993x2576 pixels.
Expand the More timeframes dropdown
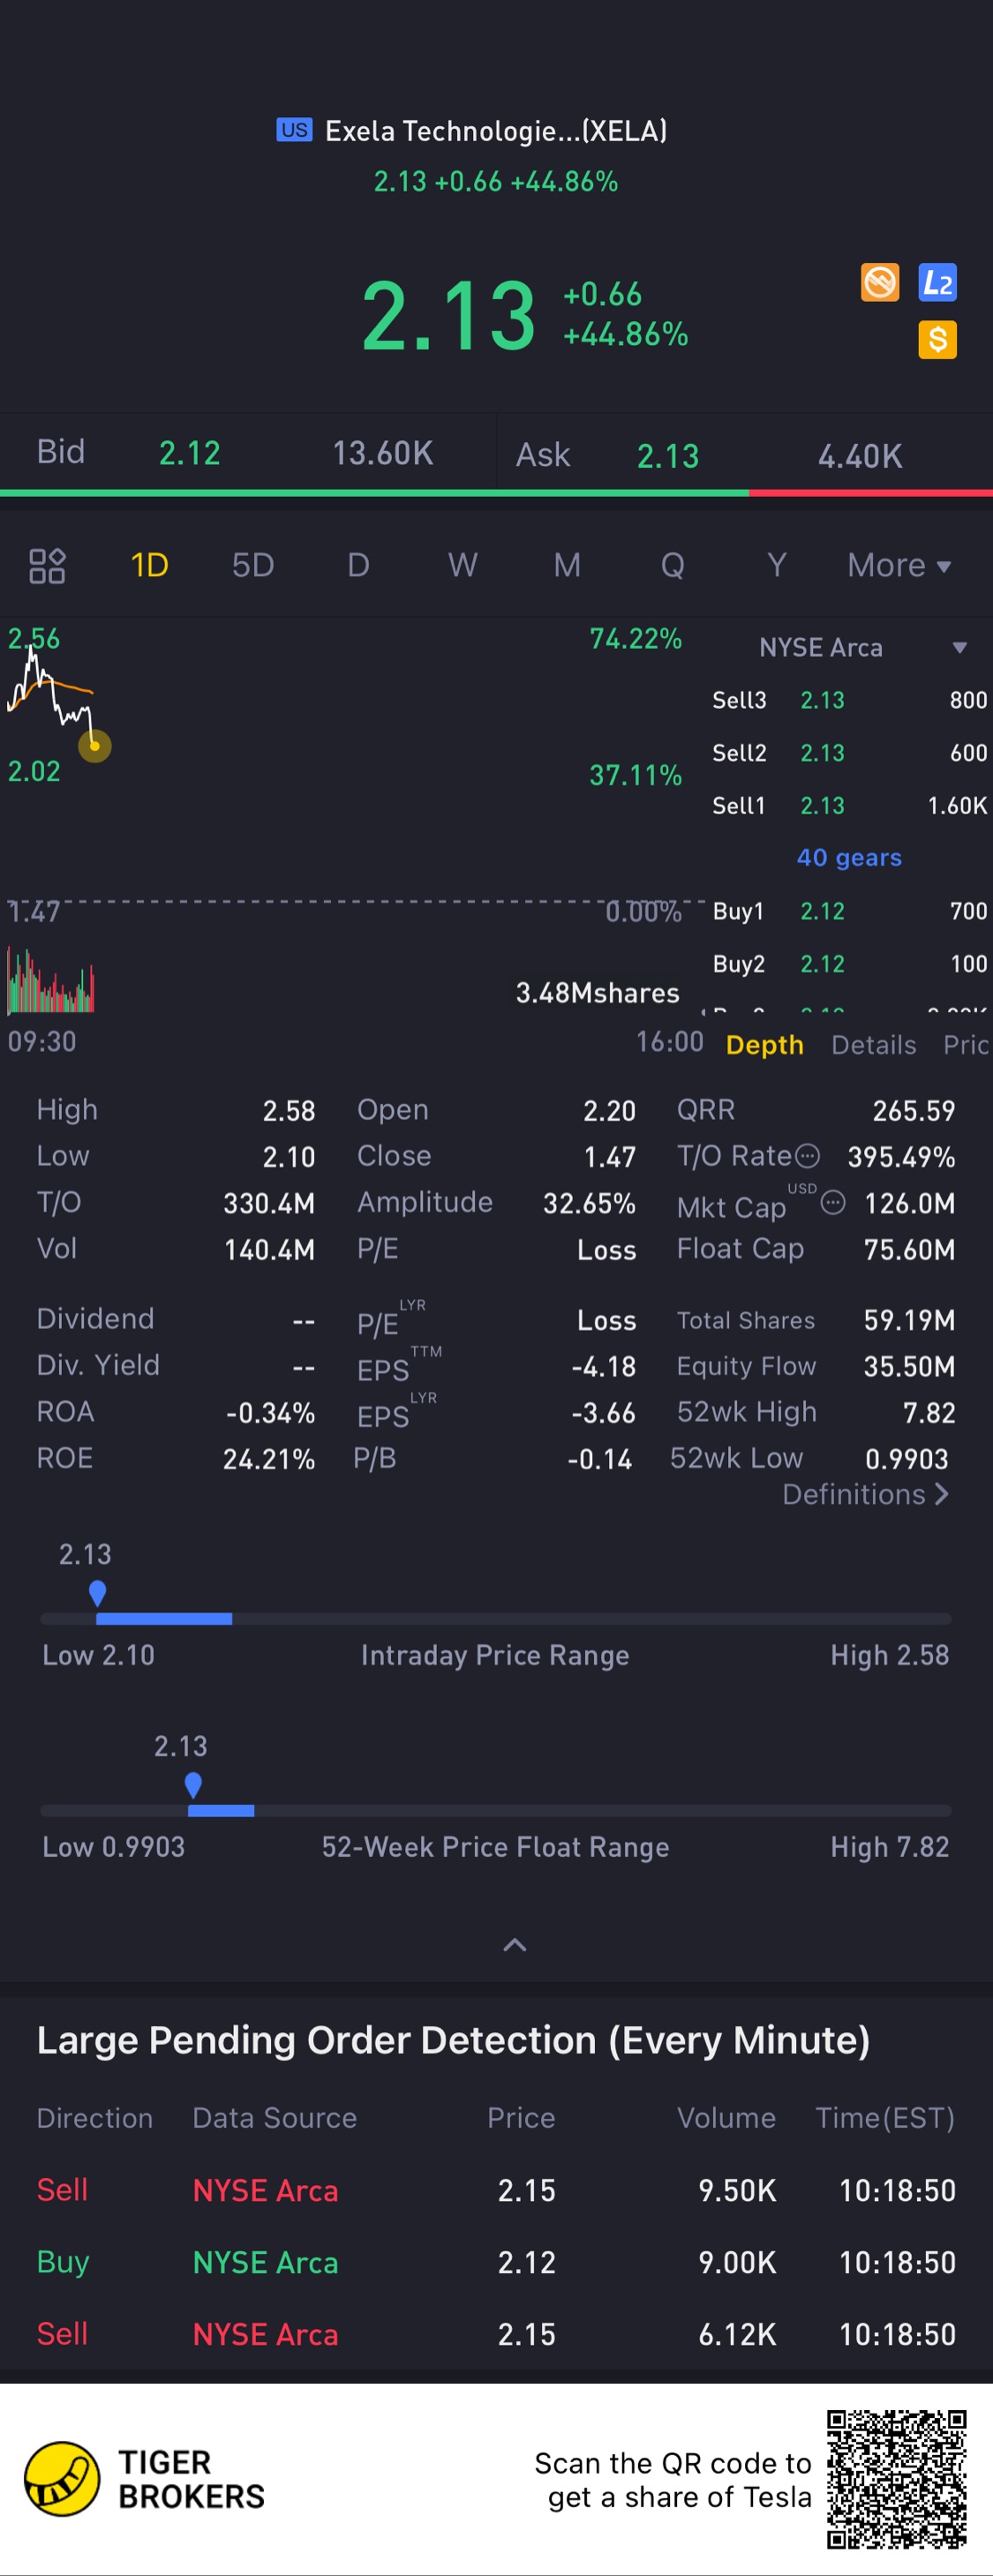point(898,566)
